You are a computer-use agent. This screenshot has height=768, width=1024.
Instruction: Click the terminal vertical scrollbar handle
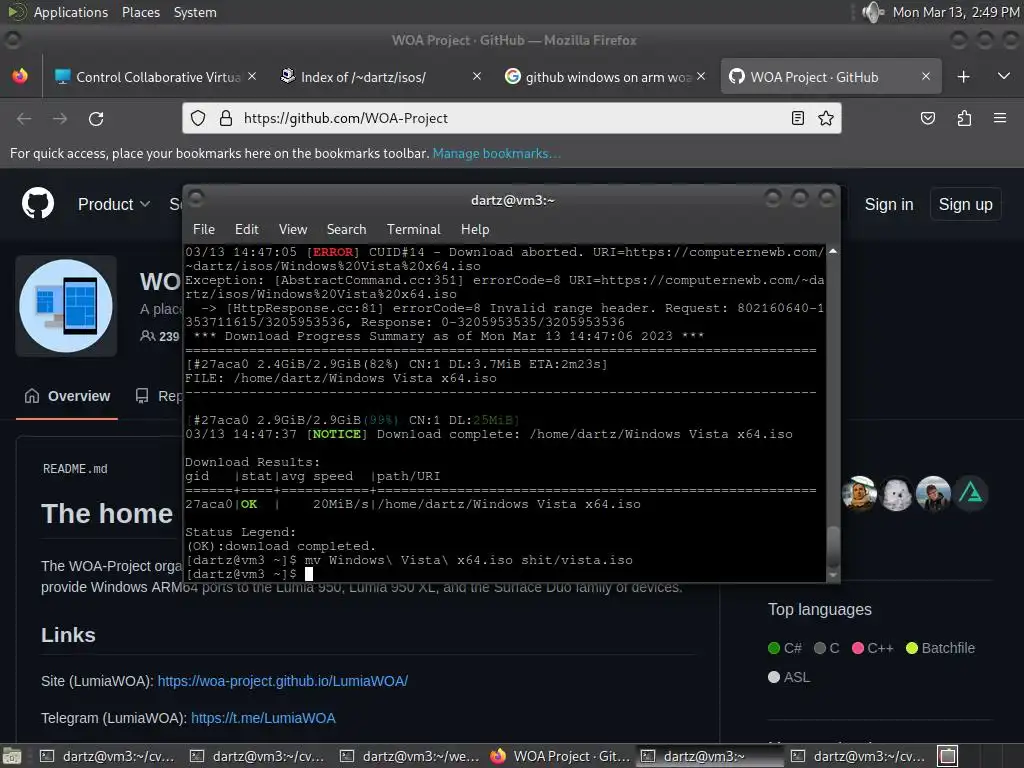pyautogui.click(x=833, y=545)
